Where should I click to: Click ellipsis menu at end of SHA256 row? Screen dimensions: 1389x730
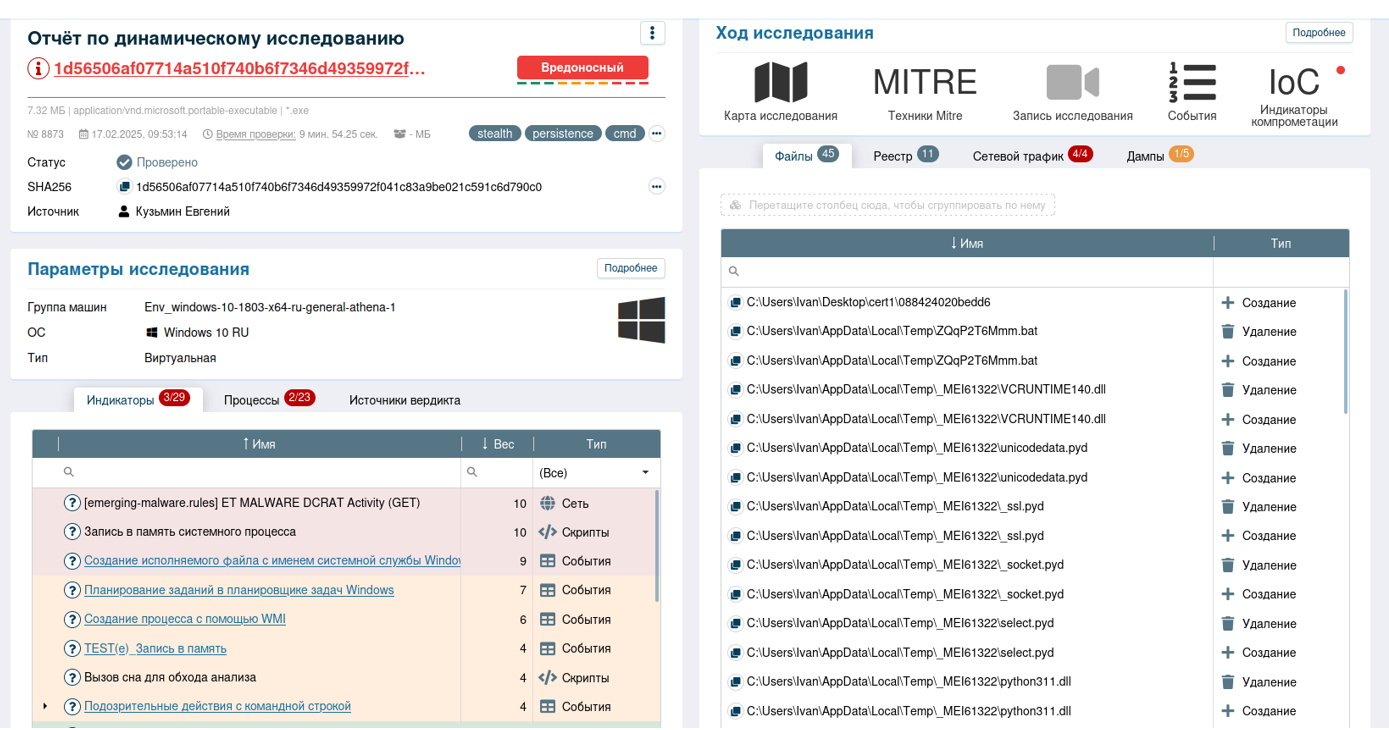[657, 187]
